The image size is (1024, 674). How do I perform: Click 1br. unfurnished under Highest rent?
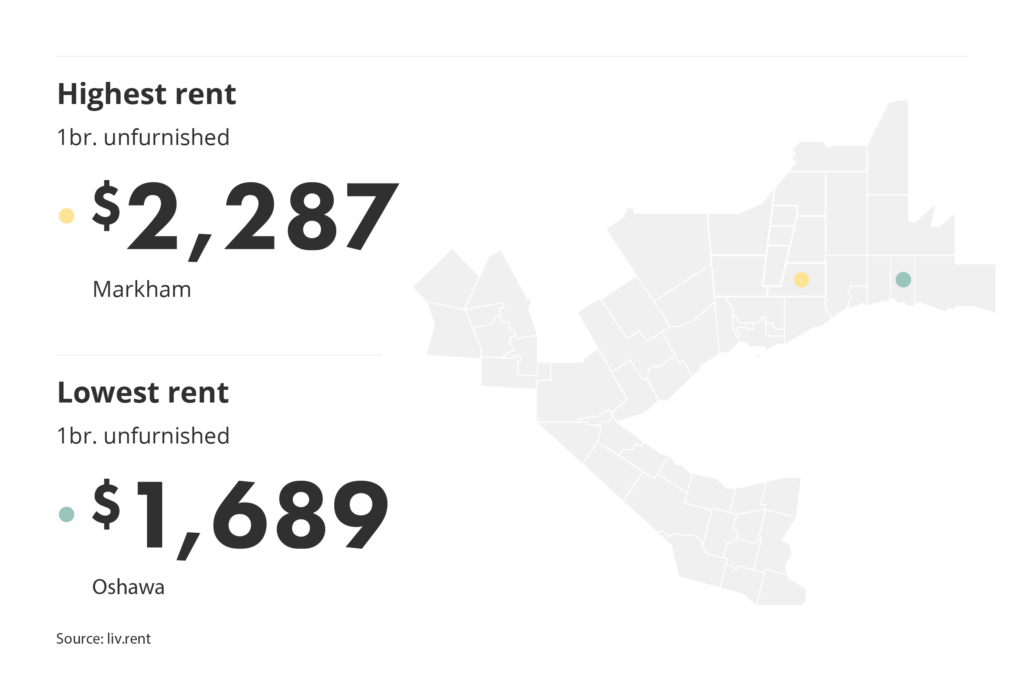tap(143, 137)
